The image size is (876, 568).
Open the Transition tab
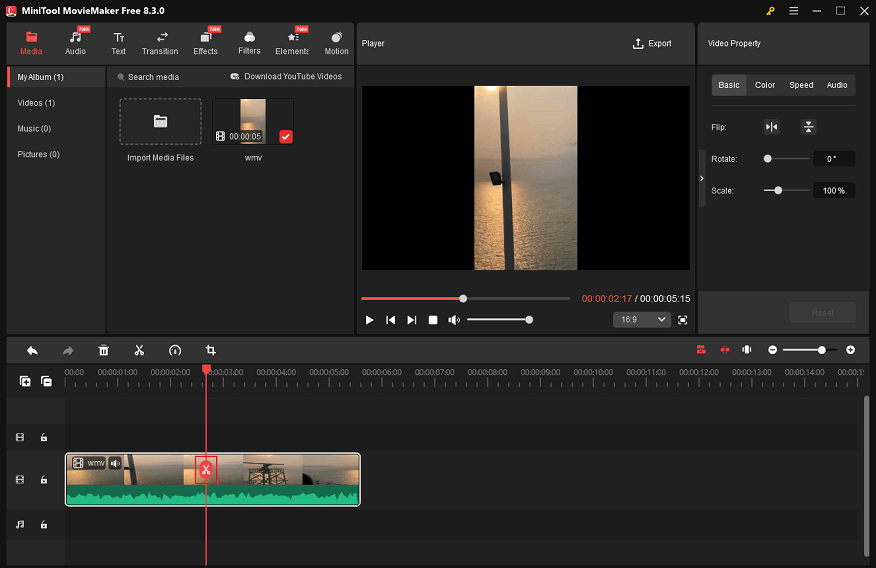(160, 43)
